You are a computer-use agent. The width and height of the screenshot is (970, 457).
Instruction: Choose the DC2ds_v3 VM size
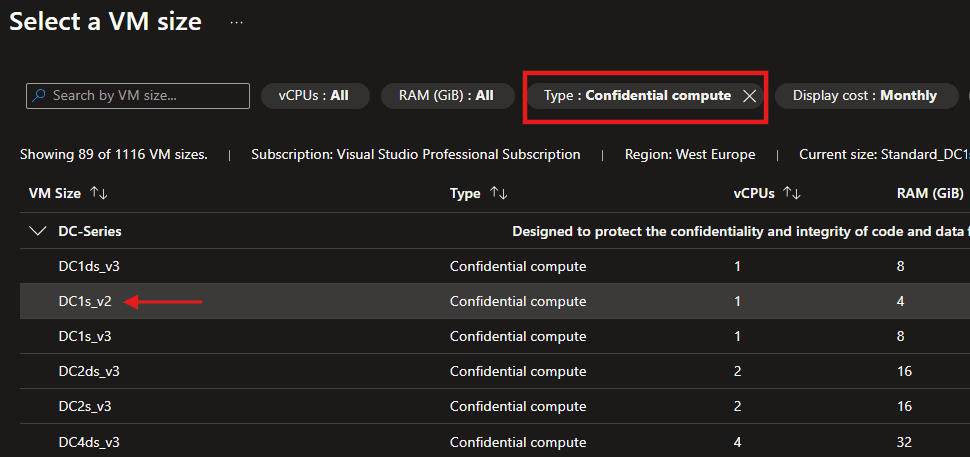pyautogui.click(x=89, y=371)
